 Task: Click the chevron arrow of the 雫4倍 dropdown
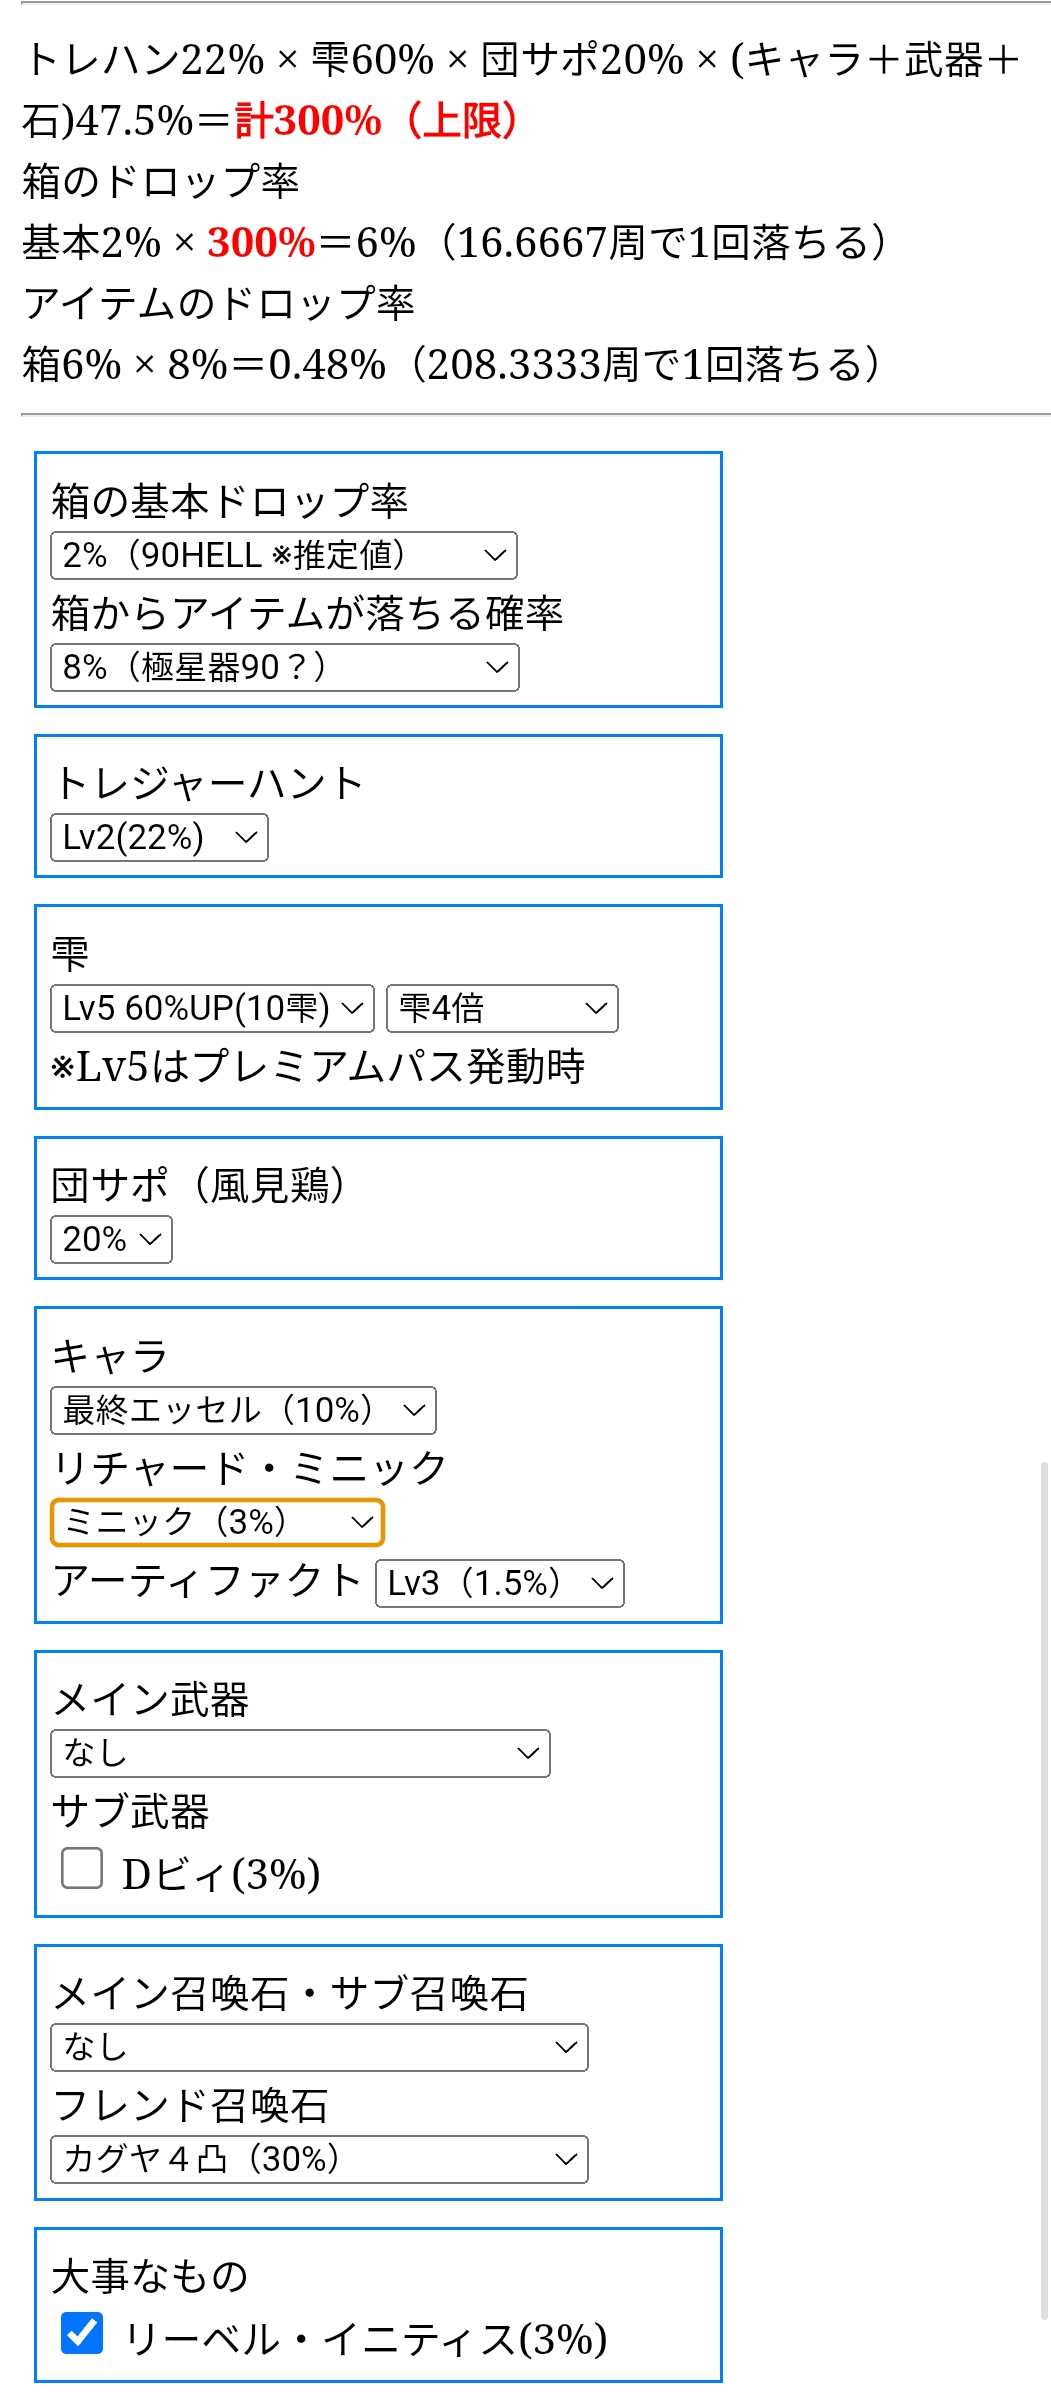coord(596,1008)
